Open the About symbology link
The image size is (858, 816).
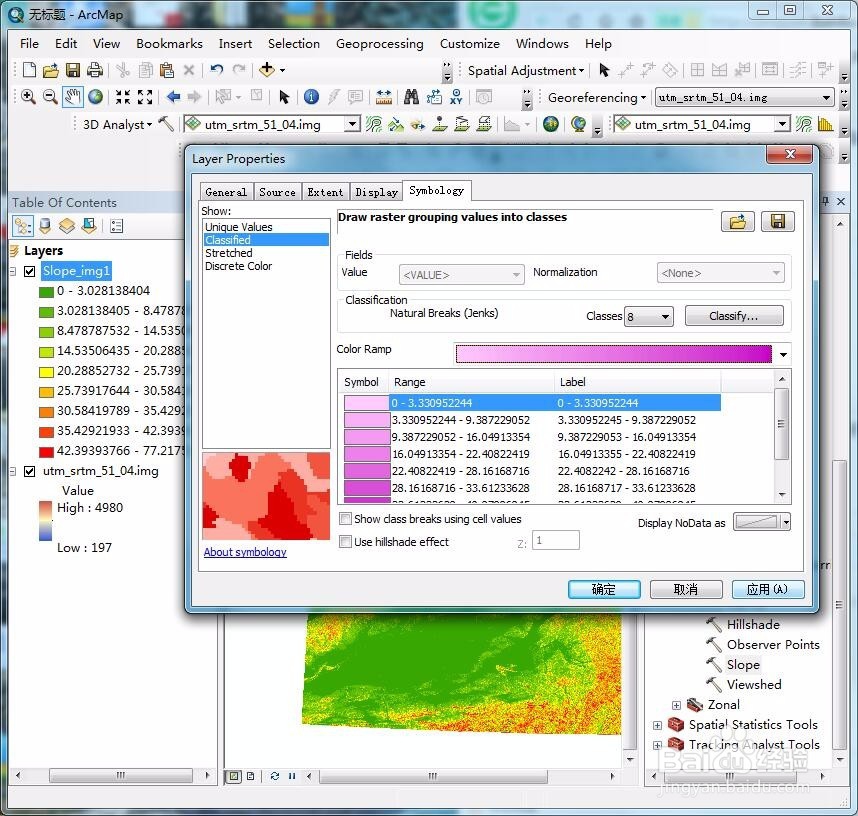tap(245, 552)
